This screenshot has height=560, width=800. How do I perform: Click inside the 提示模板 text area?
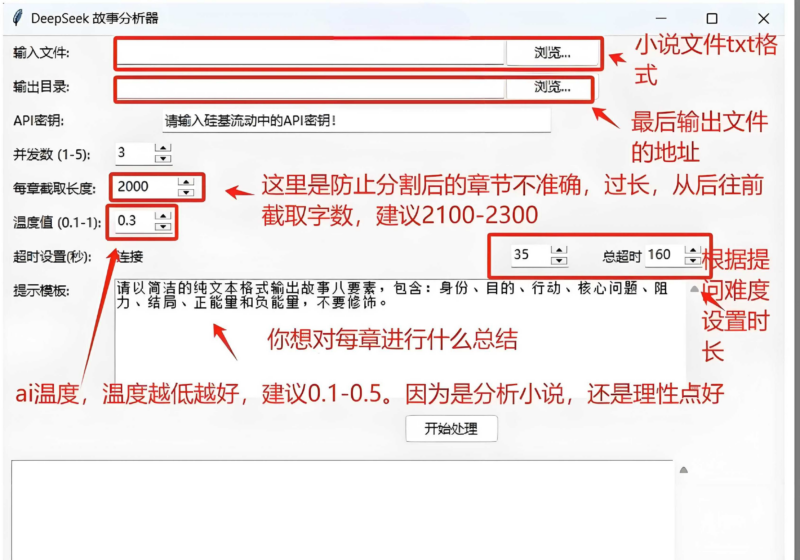(401, 337)
